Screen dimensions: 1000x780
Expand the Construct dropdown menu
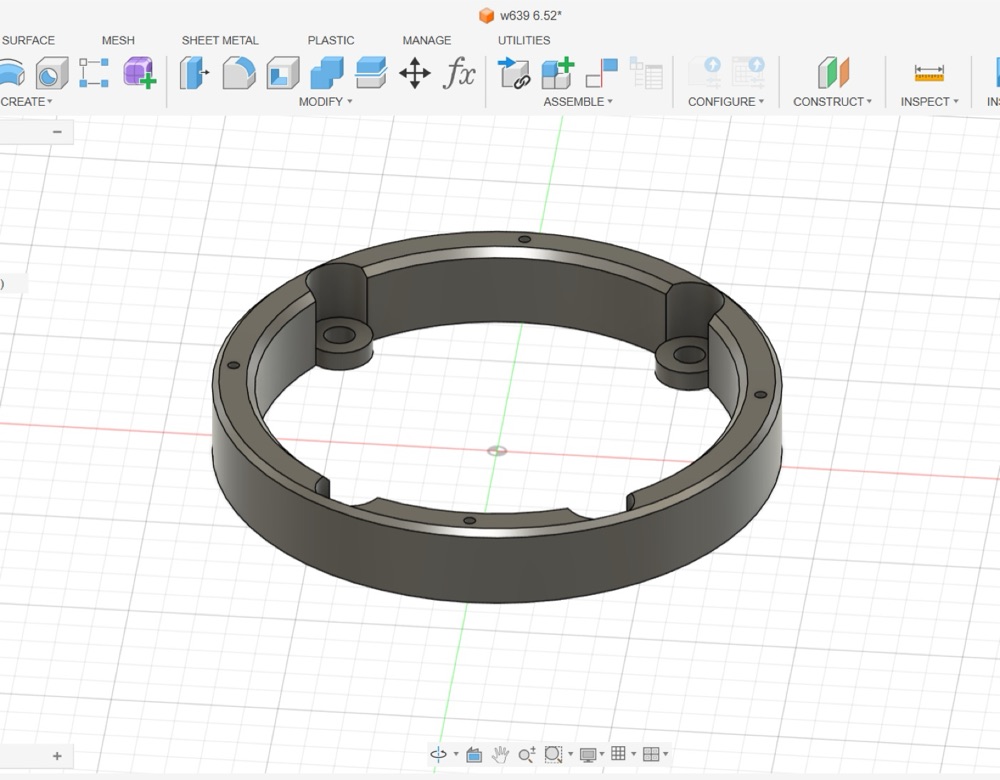(x=832, y=101)
